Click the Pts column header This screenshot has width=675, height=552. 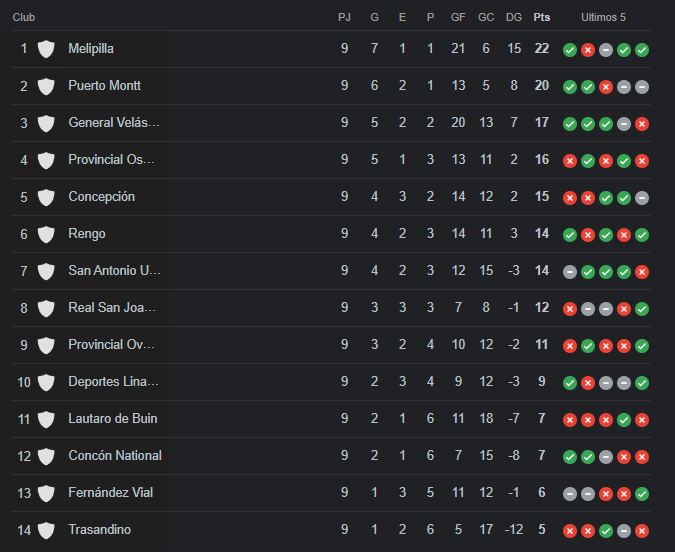coord(542,17)
